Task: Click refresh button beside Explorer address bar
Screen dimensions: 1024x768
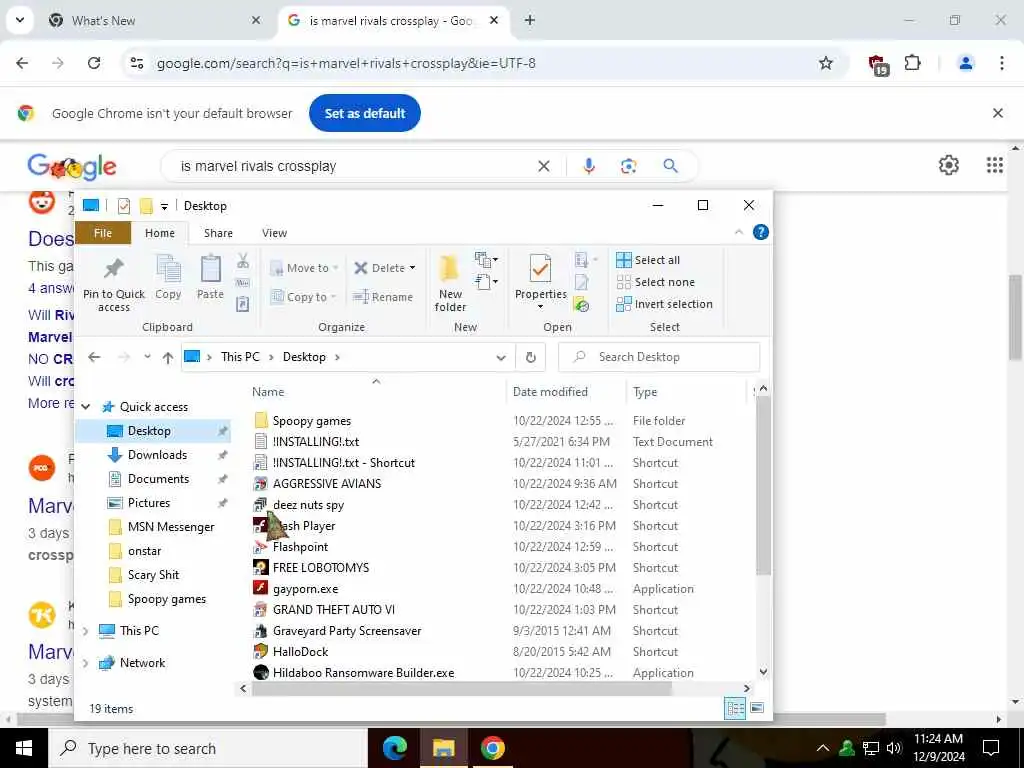Action: tap(531, 357)
